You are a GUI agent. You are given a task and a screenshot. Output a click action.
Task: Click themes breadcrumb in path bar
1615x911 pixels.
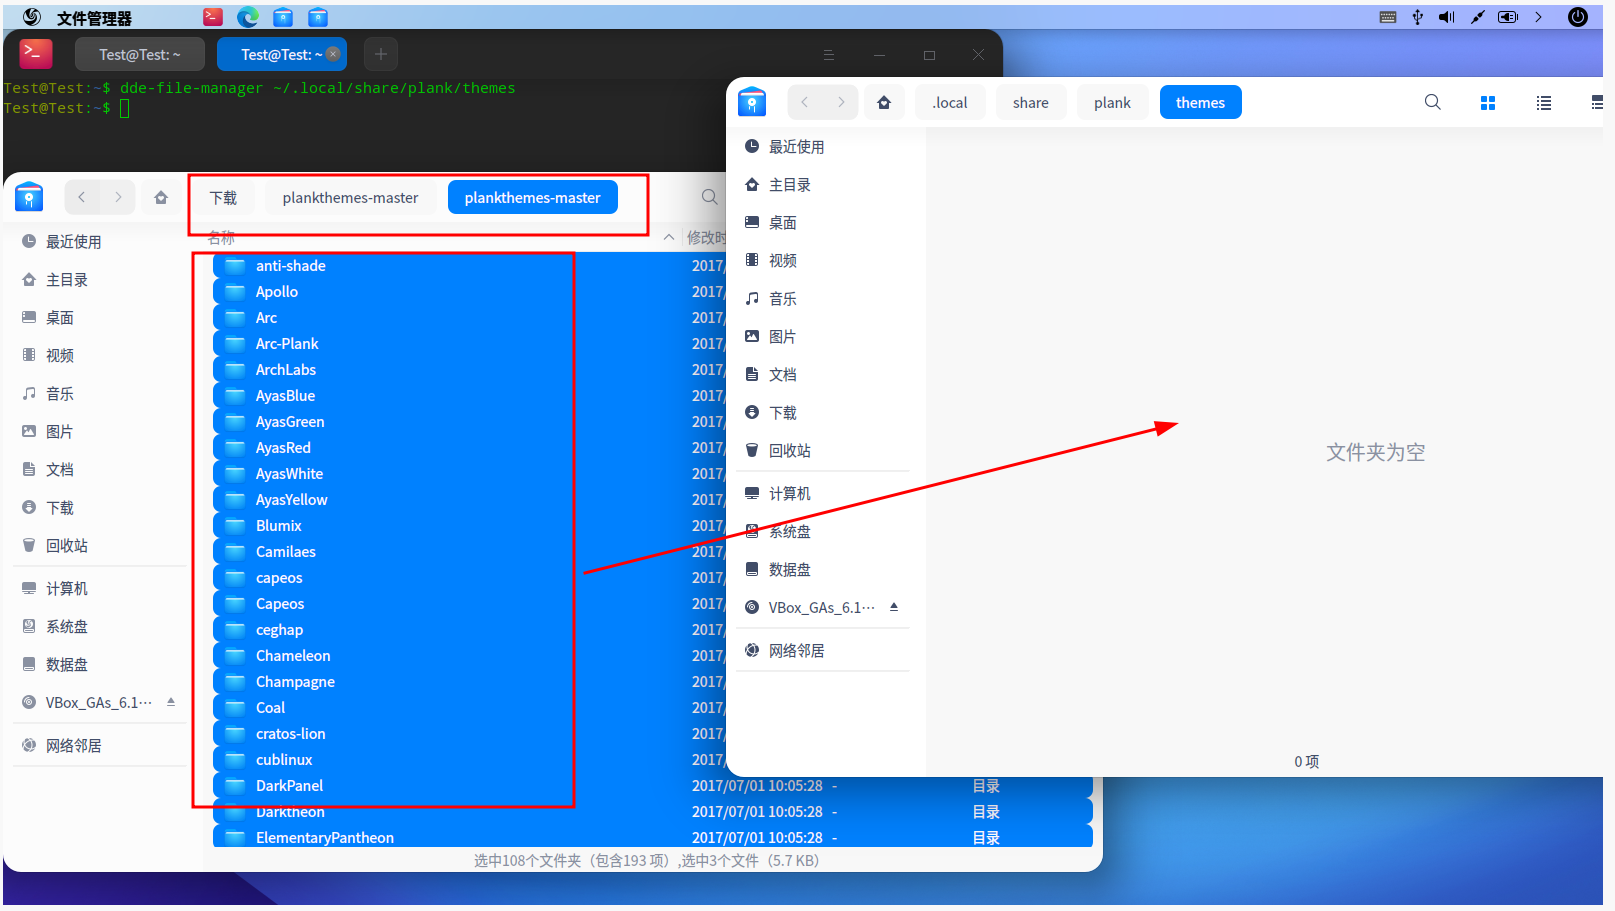[1200, 102]
